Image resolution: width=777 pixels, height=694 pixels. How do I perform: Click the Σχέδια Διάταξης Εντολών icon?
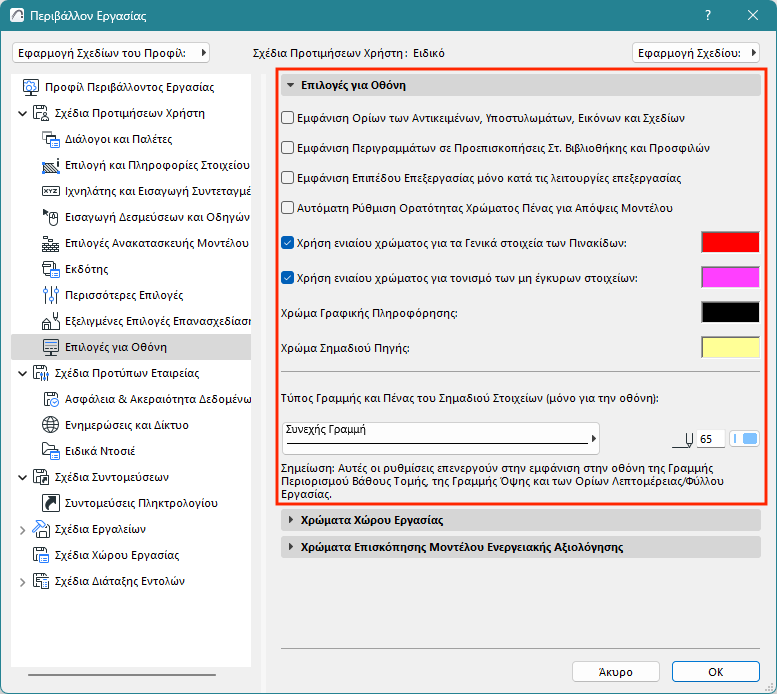click(x=41, y=581)
